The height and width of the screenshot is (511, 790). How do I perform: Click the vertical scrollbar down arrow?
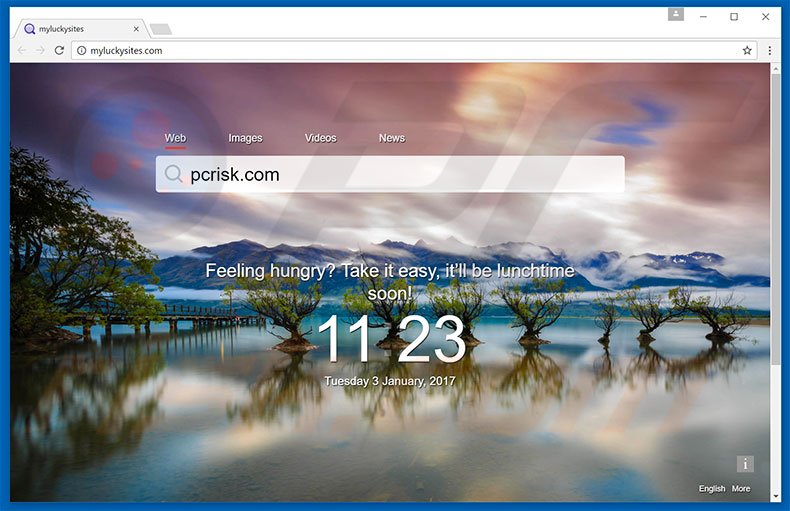point(775,495)
